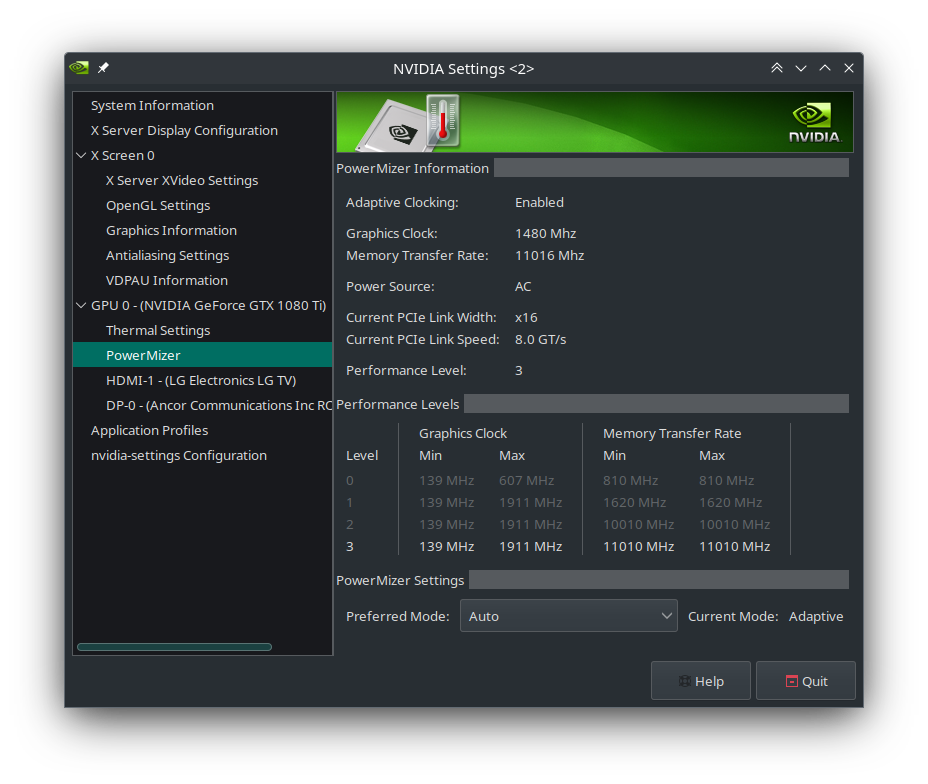Click Current Mode Adaptive value
Screen dimensions: 928x784
pyautogui.click(x=816, y=617)
